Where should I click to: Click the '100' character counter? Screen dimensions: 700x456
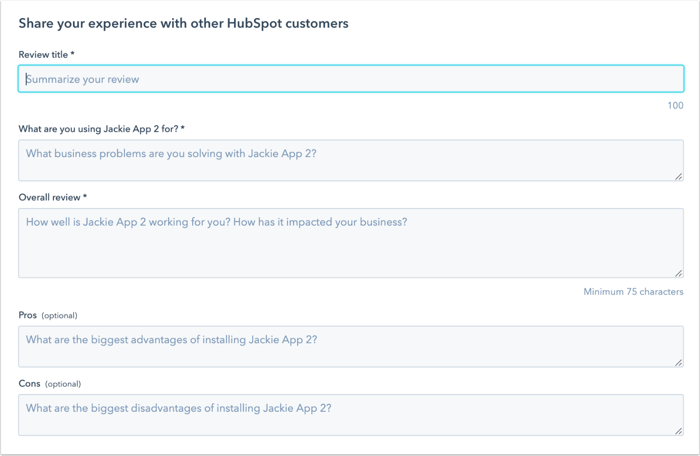click(675, 105)
